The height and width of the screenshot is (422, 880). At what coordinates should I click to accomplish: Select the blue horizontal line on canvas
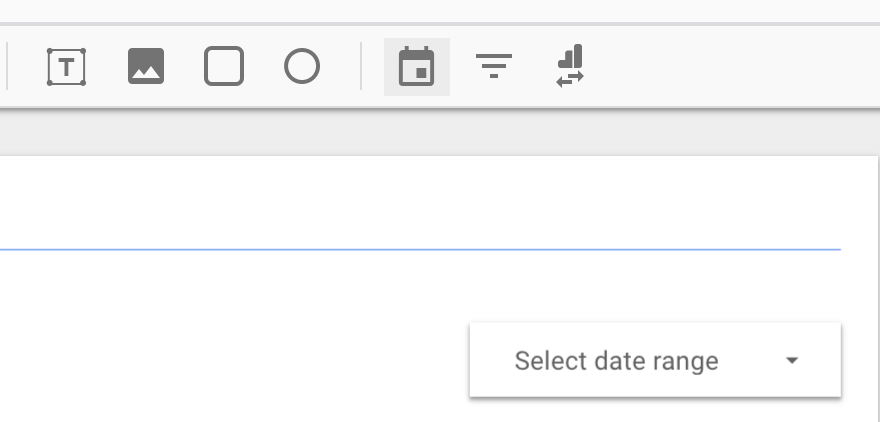(x=420, y=249)
